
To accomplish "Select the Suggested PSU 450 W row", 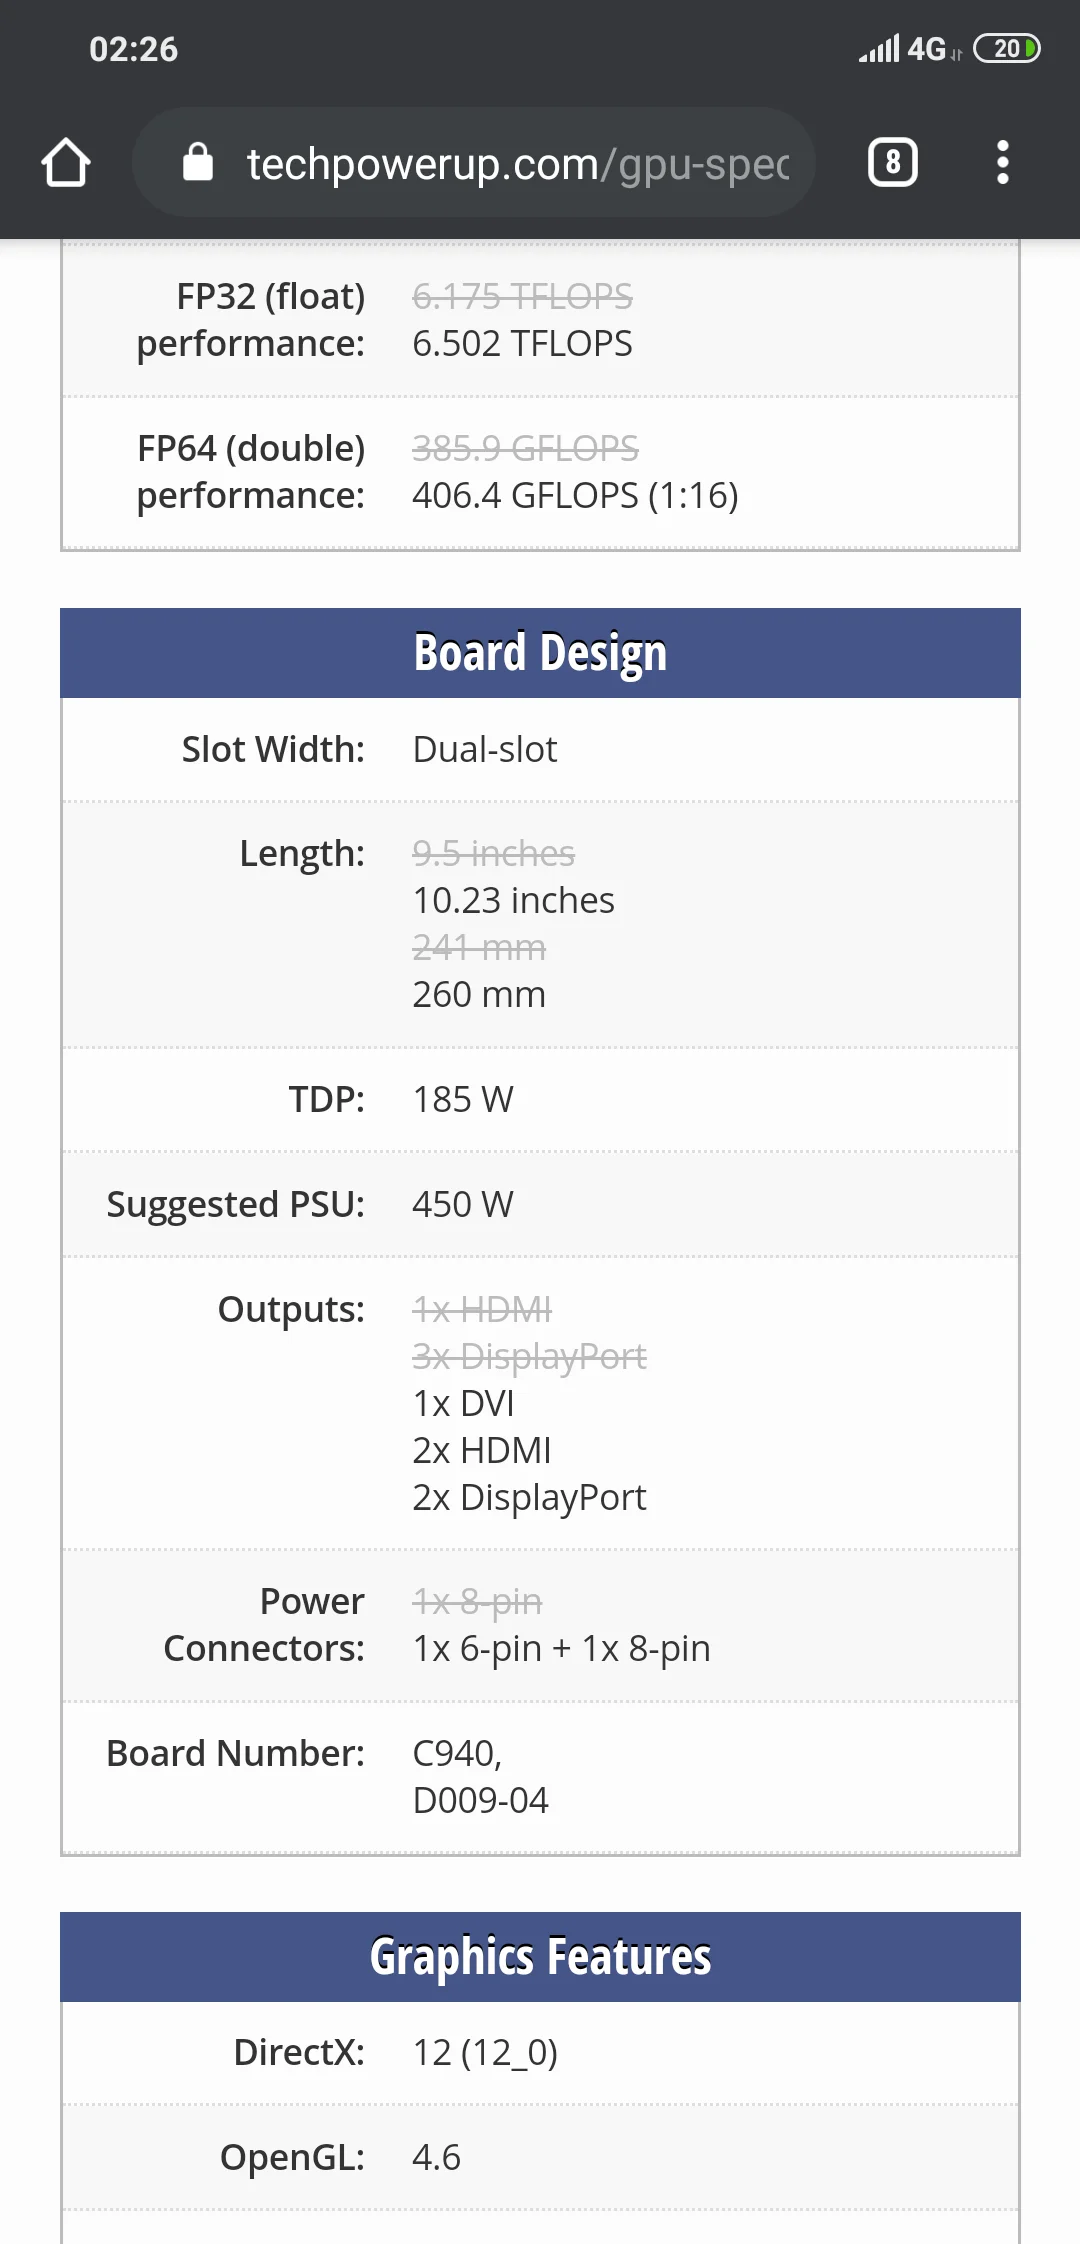I will (x=540, y=1205).
